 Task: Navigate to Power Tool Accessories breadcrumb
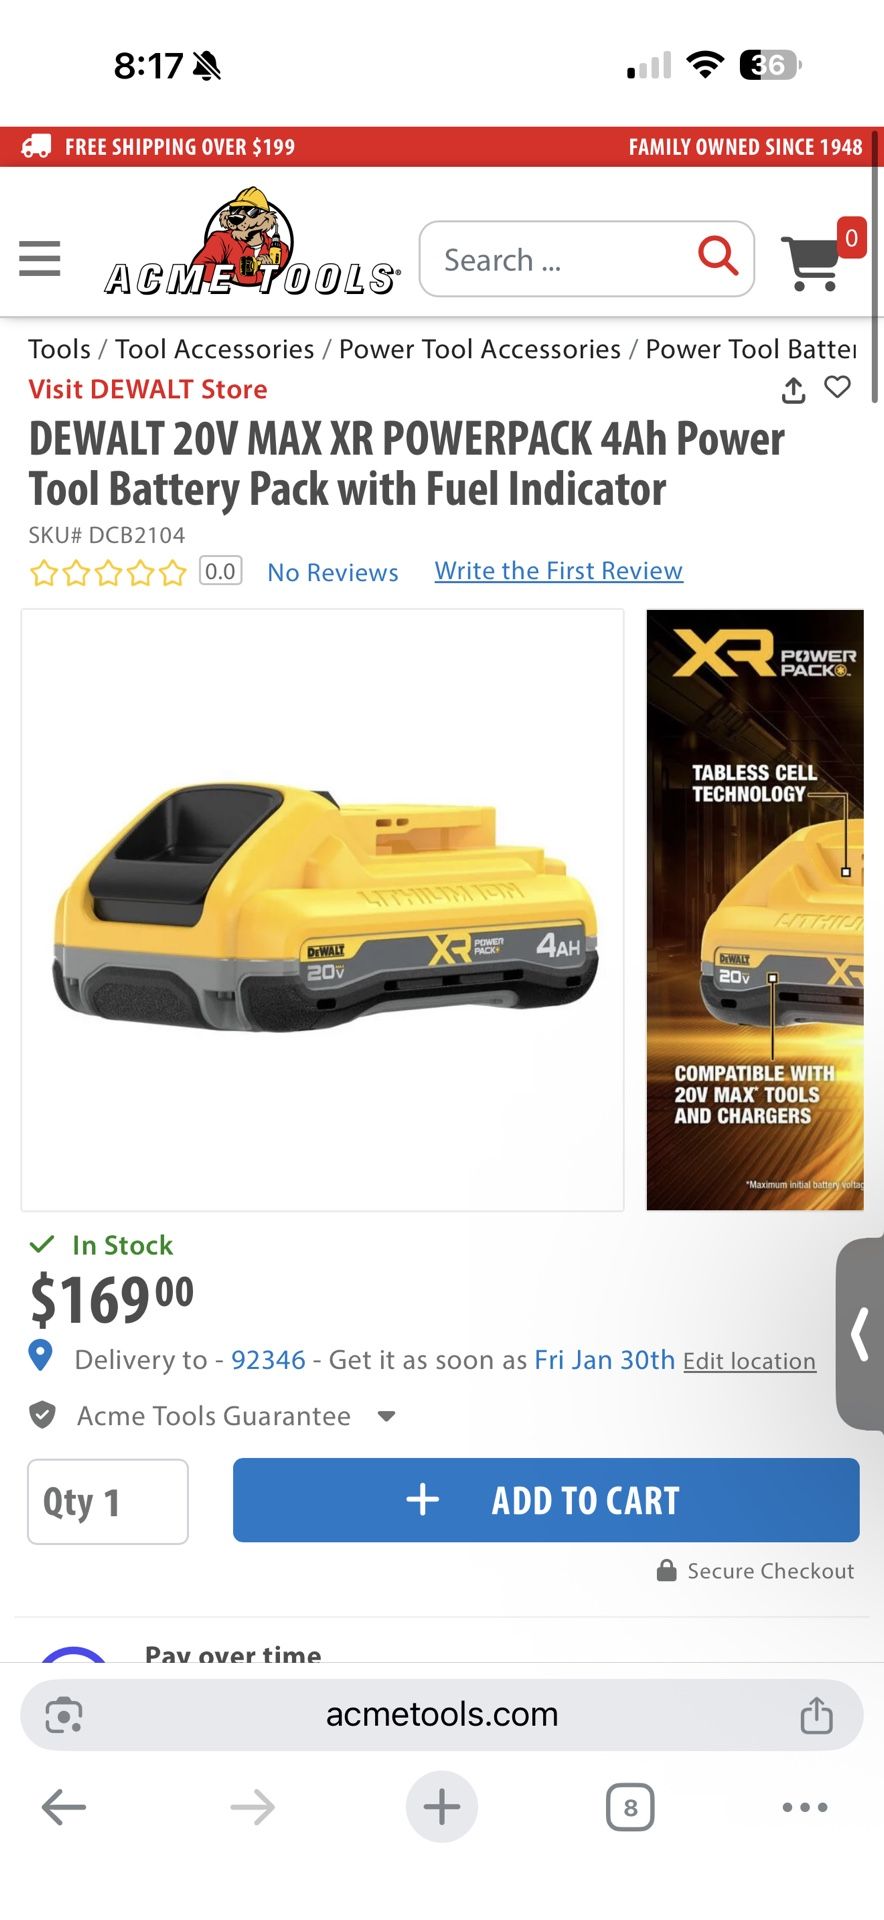pos(480,349)
